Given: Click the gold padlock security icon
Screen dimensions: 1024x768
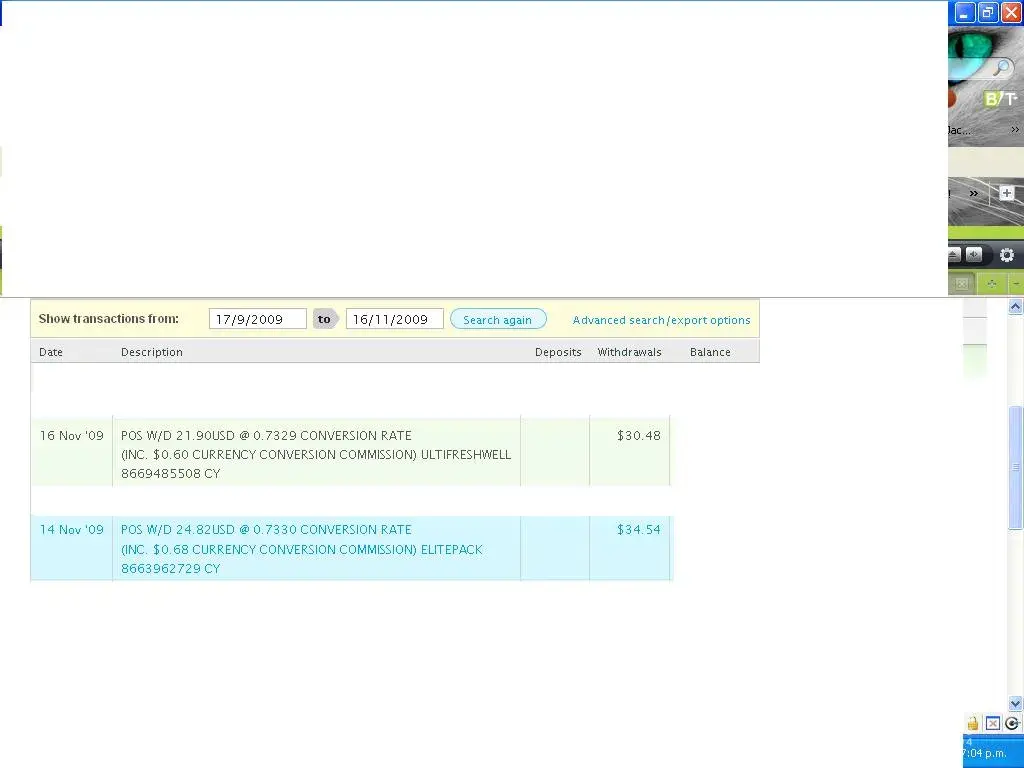Looking at the screenshot, I should pyautogui.click(x=972, y=723).
